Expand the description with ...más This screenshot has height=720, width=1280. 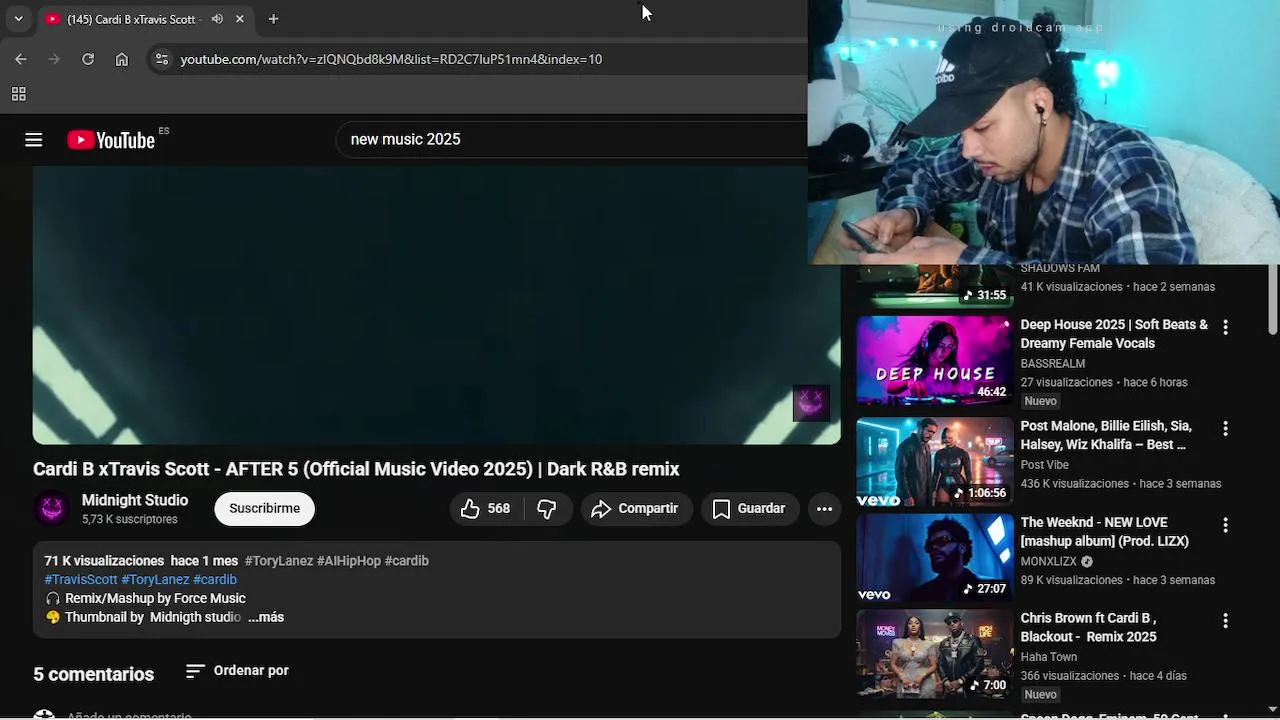[x=266, y=617]
